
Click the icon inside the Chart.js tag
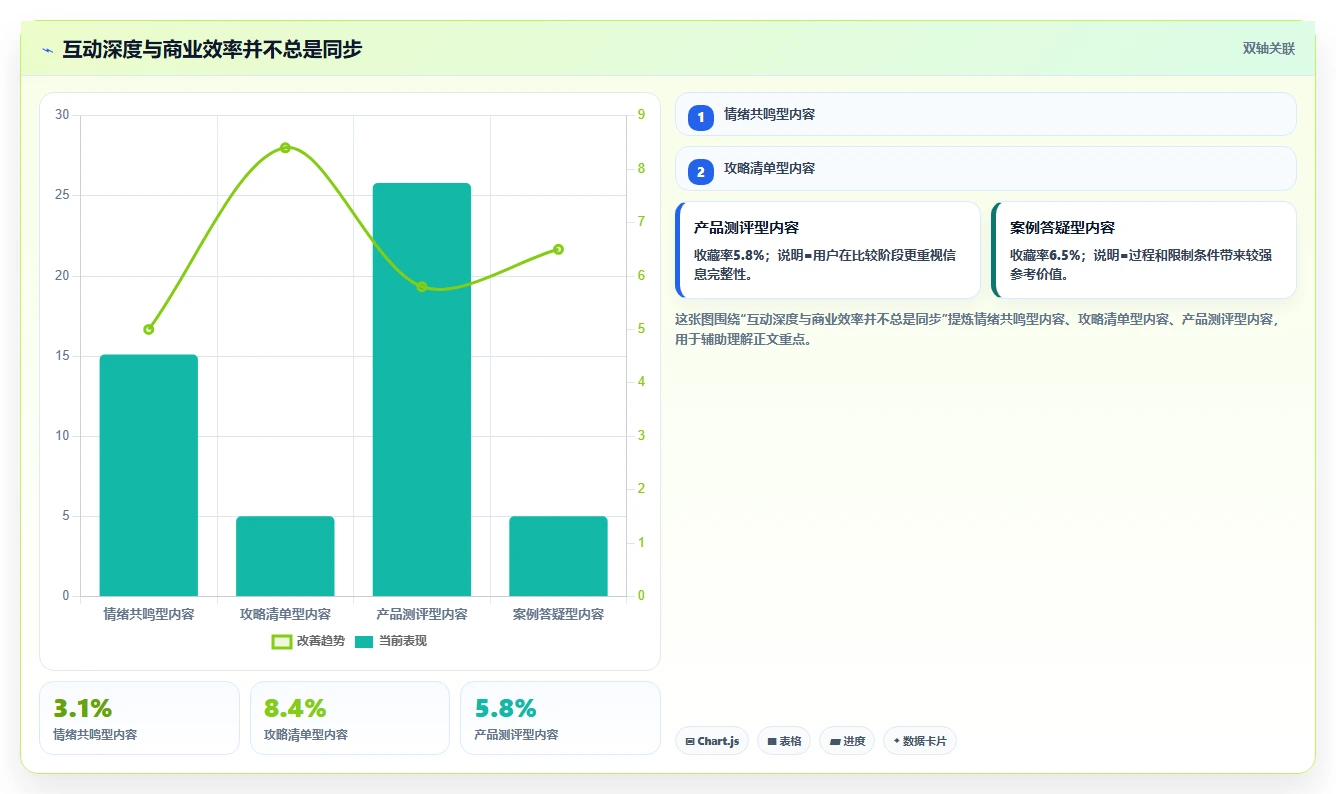(x=690, y=741)
